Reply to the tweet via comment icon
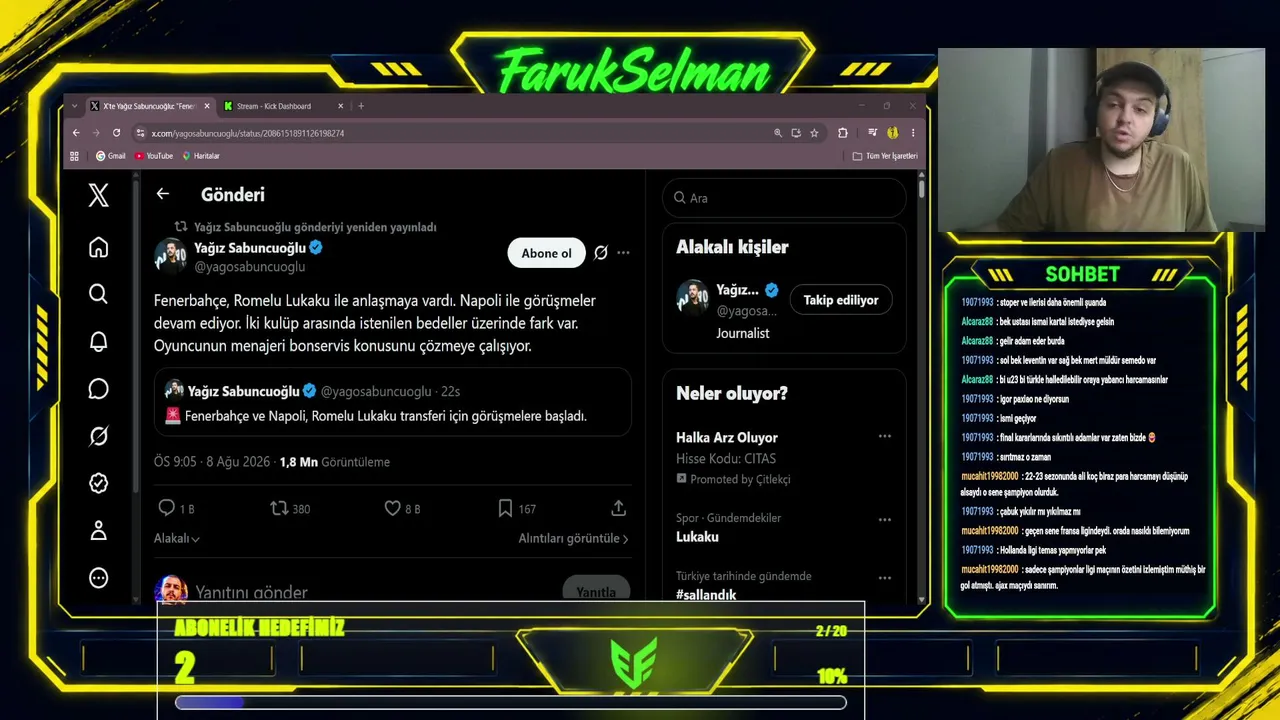This screenshot has height=720, width=1280. [167, 508]
